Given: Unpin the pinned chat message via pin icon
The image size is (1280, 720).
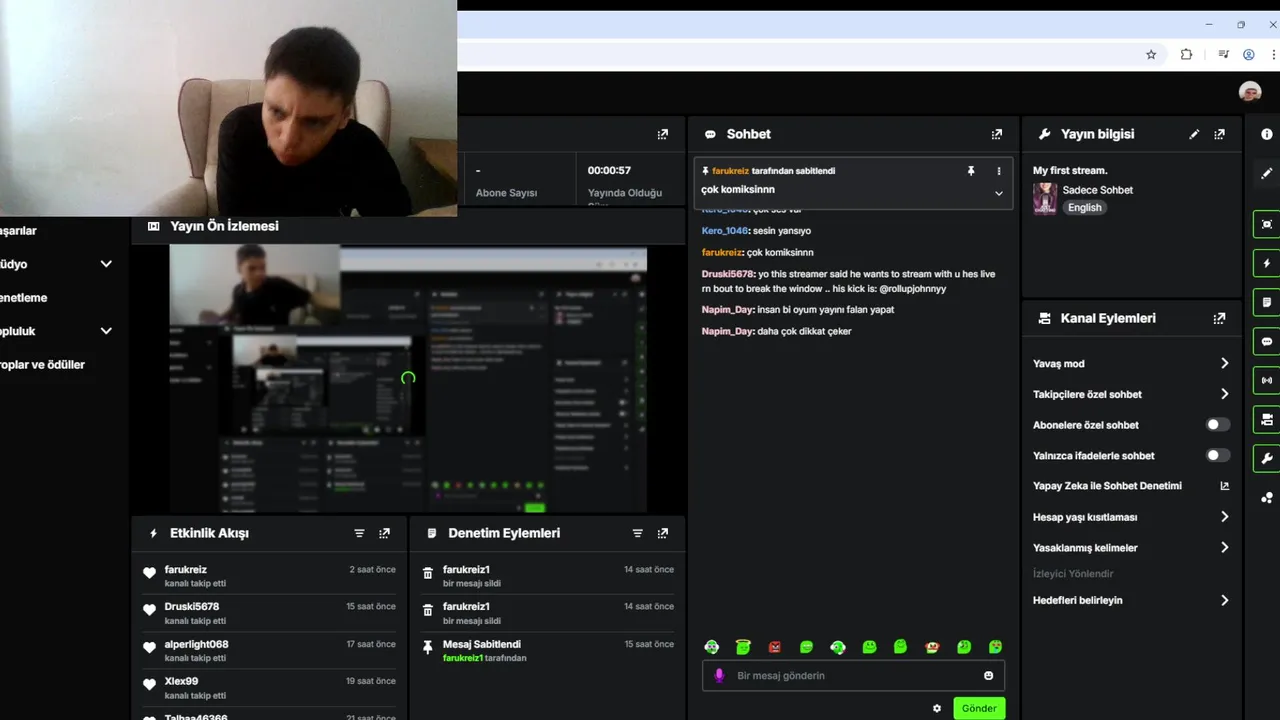Looking at the screenshot, I should point(970,171).
